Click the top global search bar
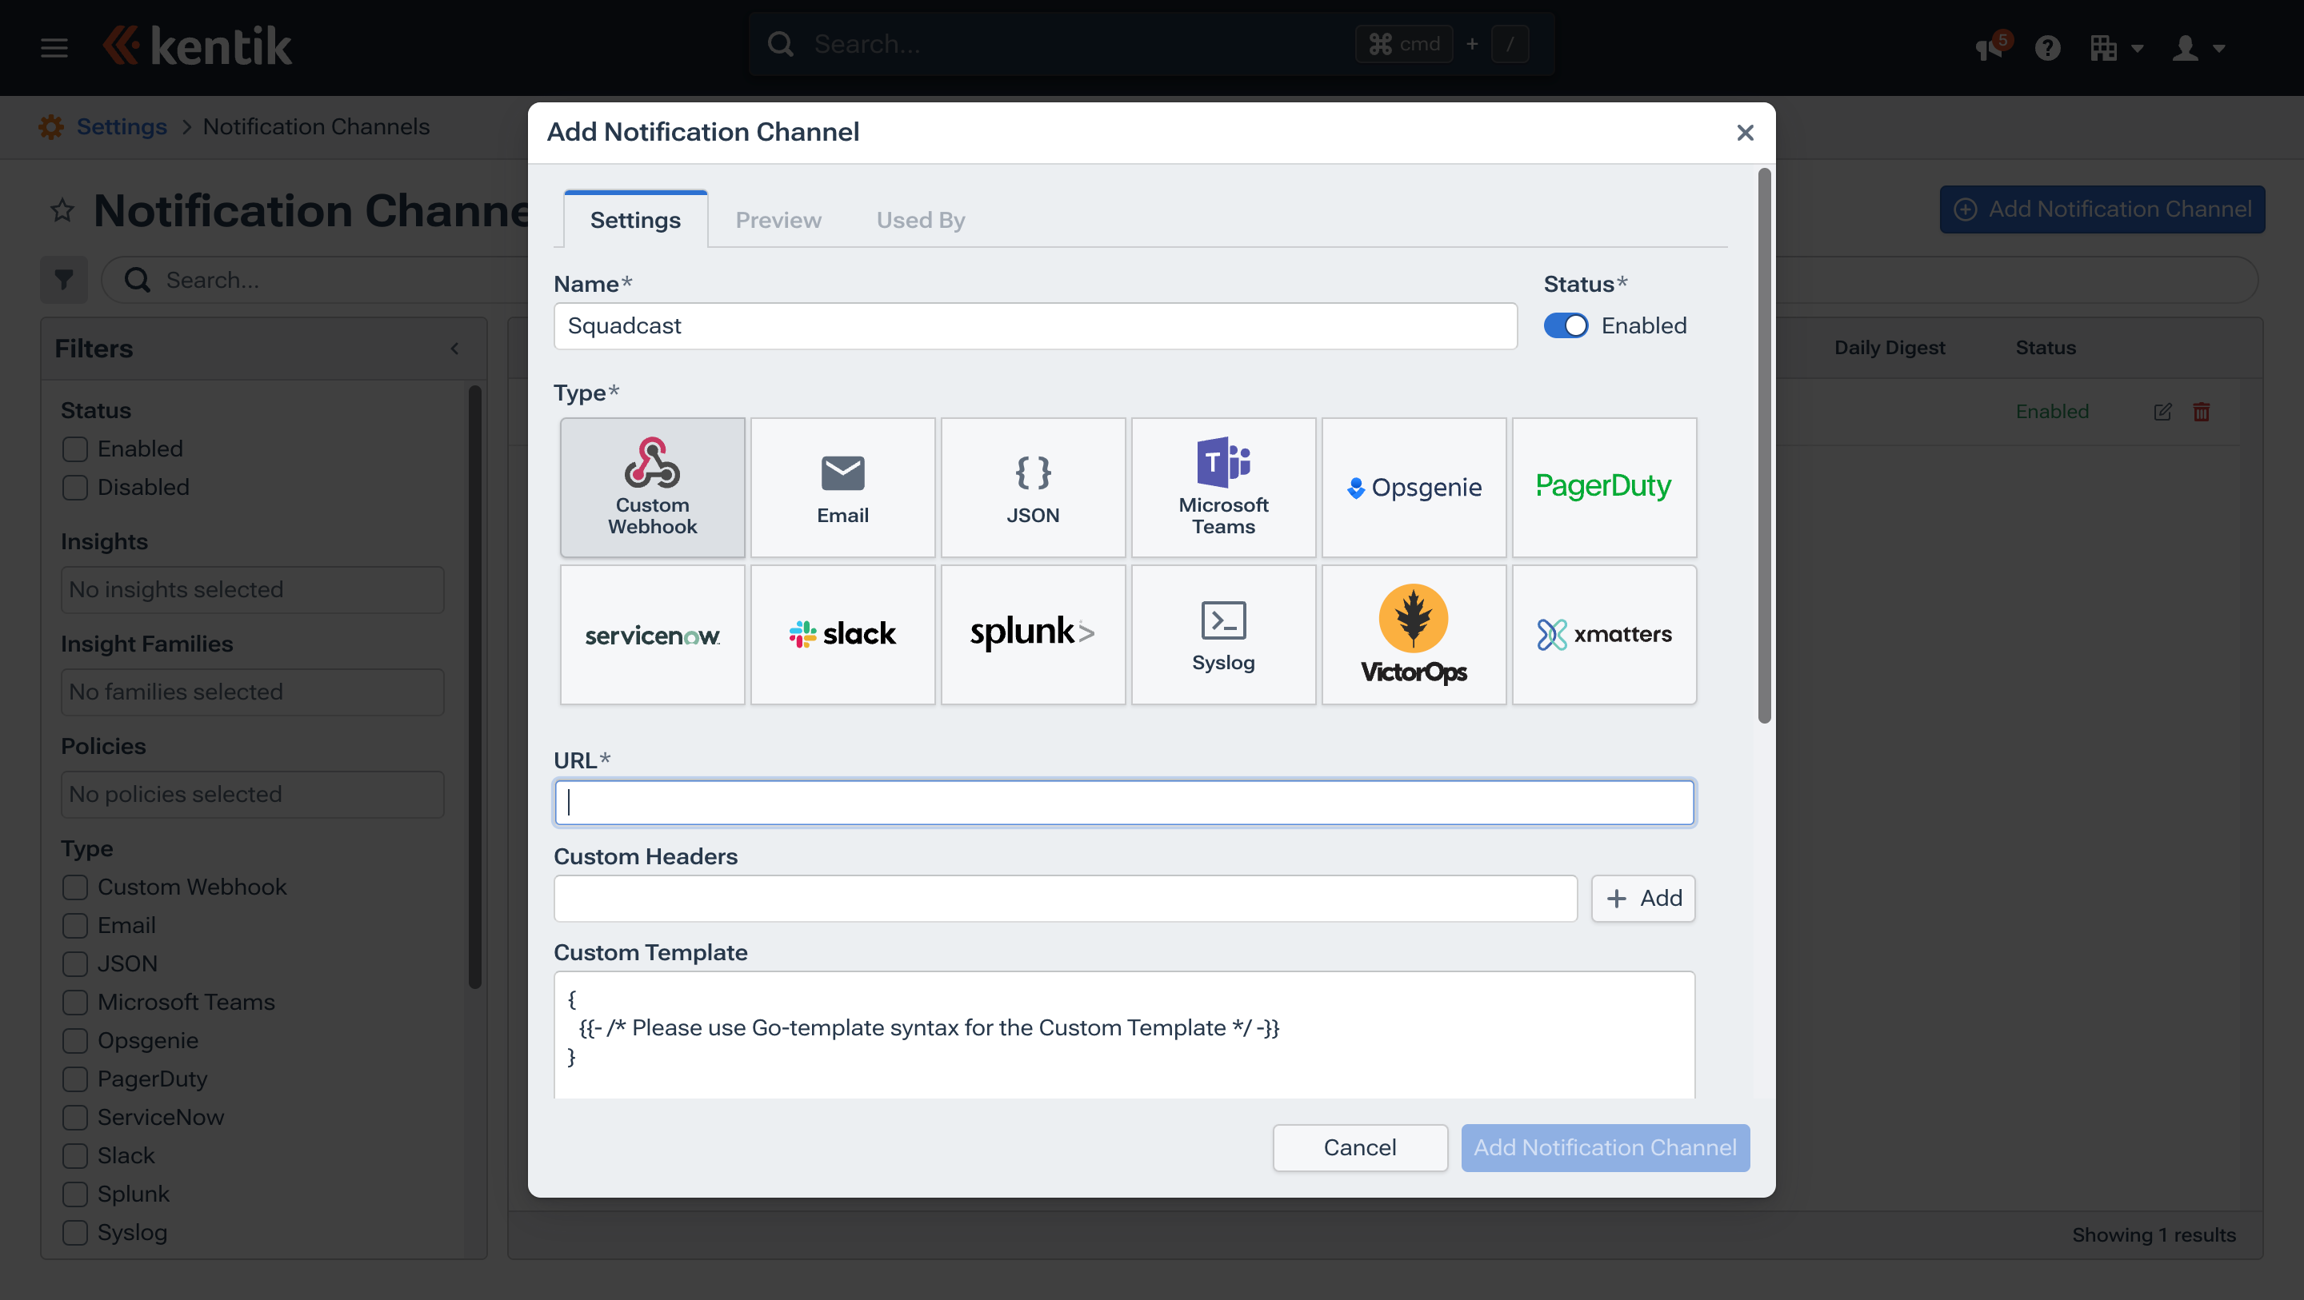This screenshot has width=2304, height=1300. coord(1151,44)
